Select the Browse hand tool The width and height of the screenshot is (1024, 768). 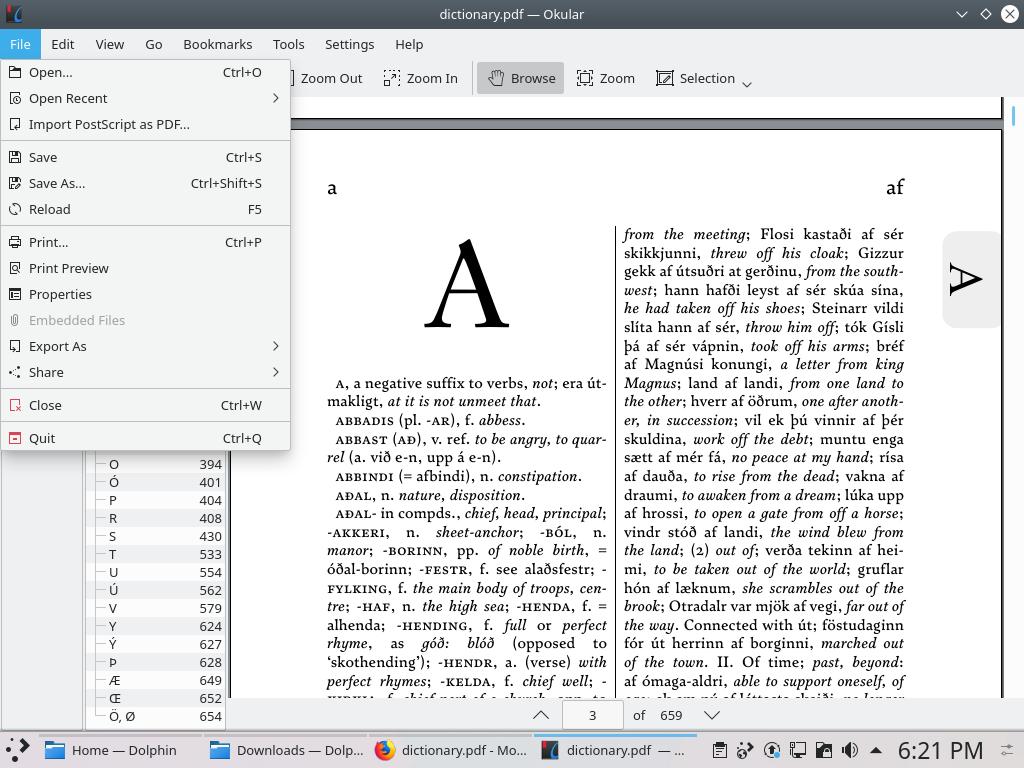tap(520, 78)
